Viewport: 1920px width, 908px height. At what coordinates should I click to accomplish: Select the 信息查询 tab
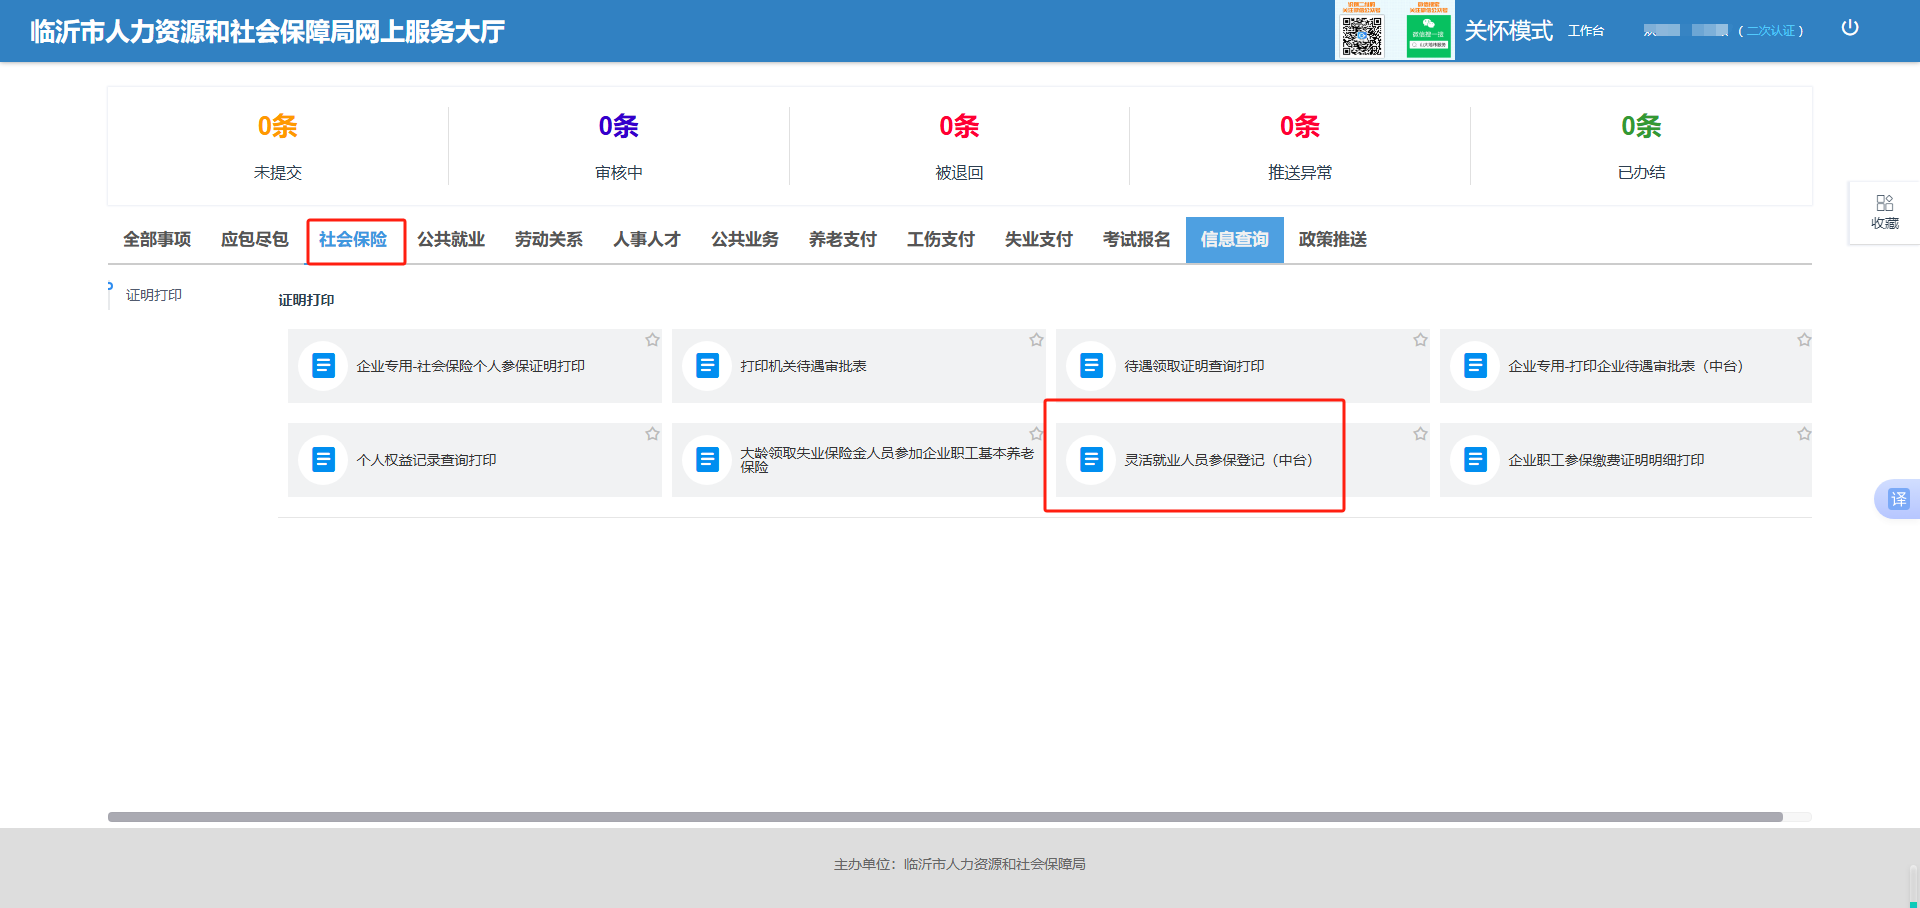click(1234, 240)
